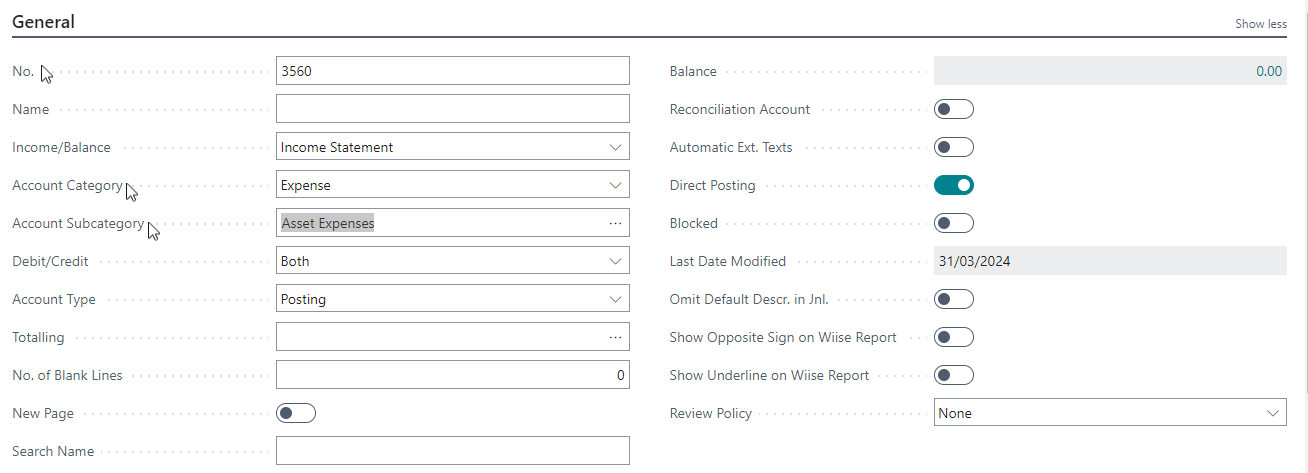Toggle Show Underline on Wiise Report
Viewport: 1308px width, 473px height.
953,375
